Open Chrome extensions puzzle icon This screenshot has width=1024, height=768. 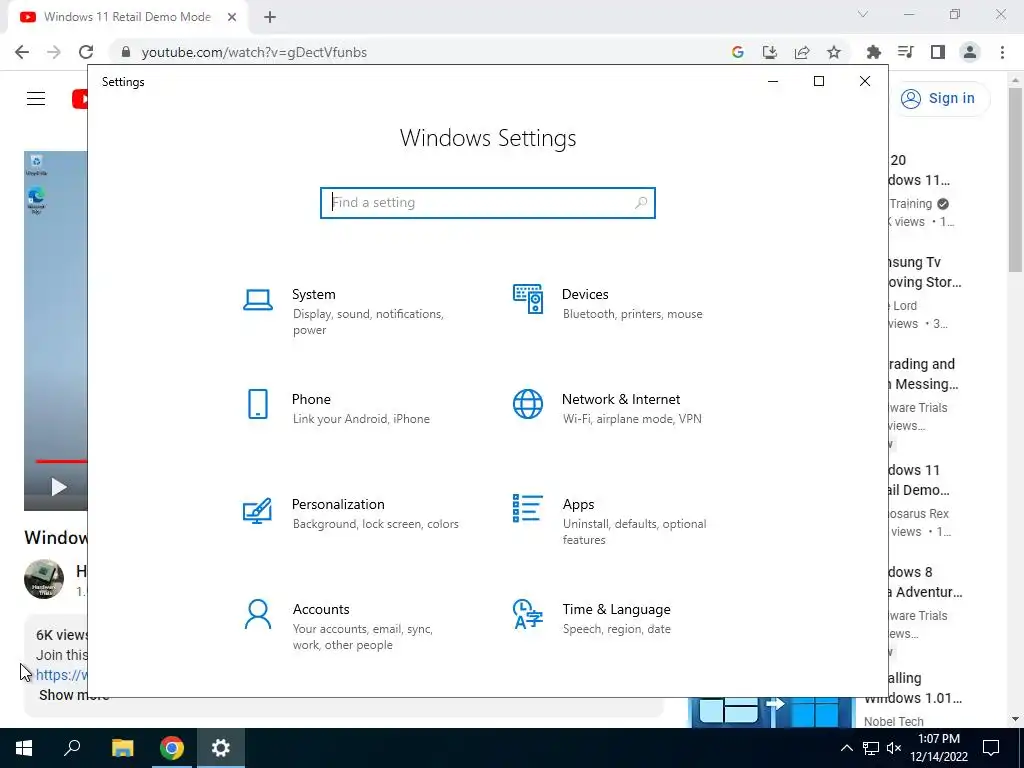click(x=873, y=52)
